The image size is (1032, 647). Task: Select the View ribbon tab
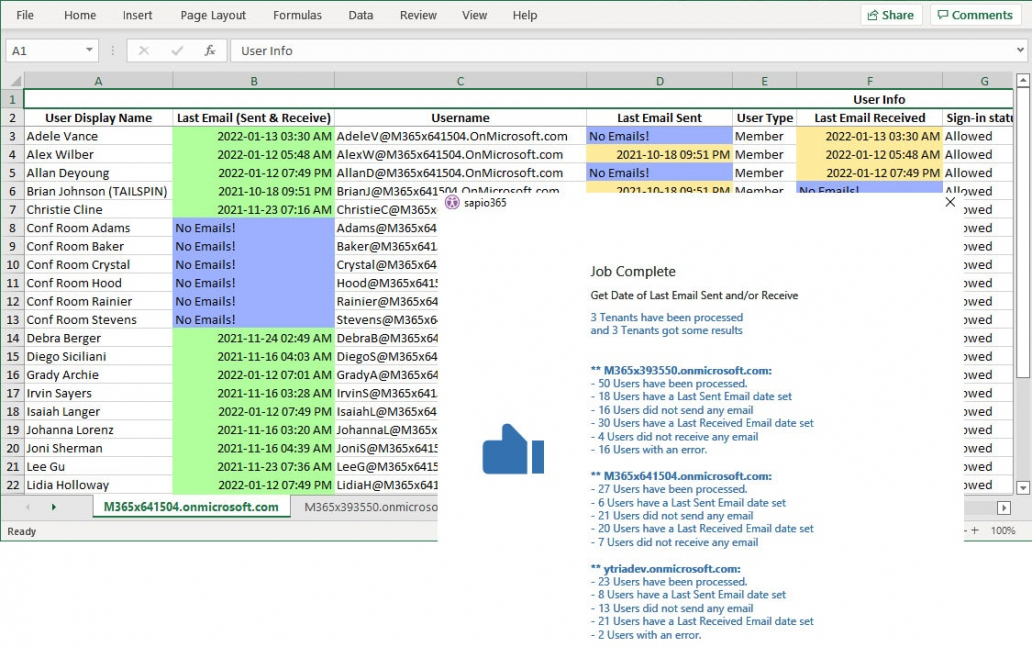point(474,15)
